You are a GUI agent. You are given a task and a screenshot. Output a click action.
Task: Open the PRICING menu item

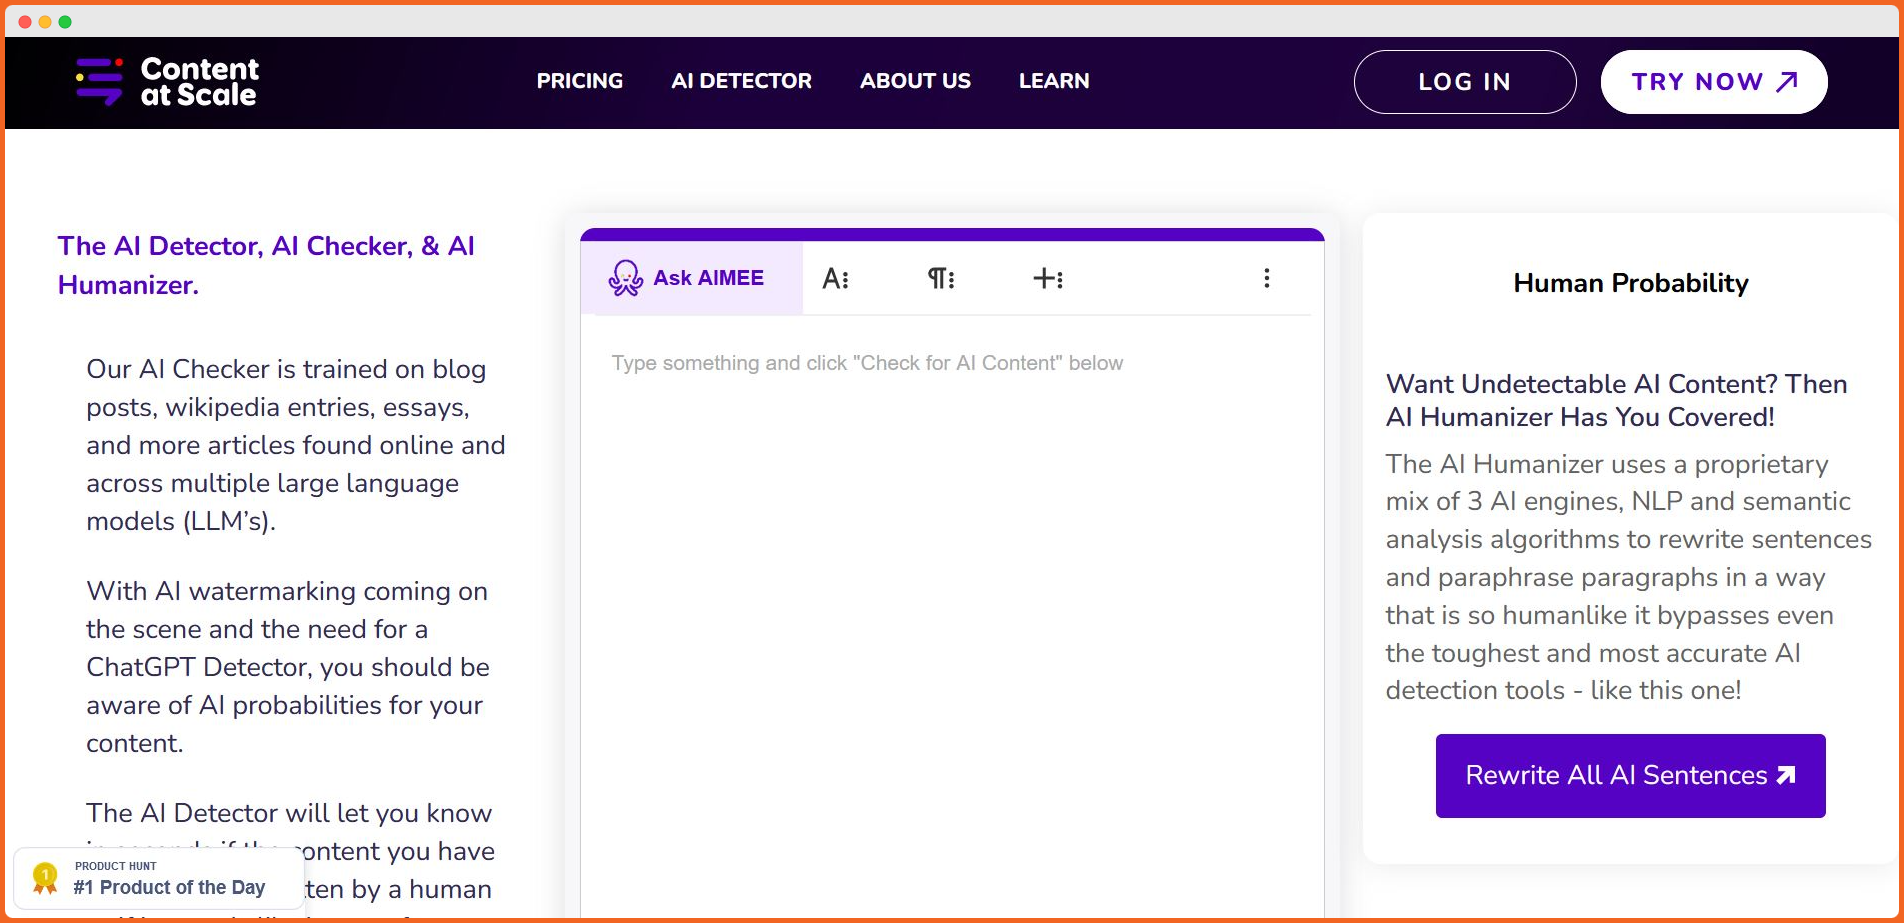[580, 81]
